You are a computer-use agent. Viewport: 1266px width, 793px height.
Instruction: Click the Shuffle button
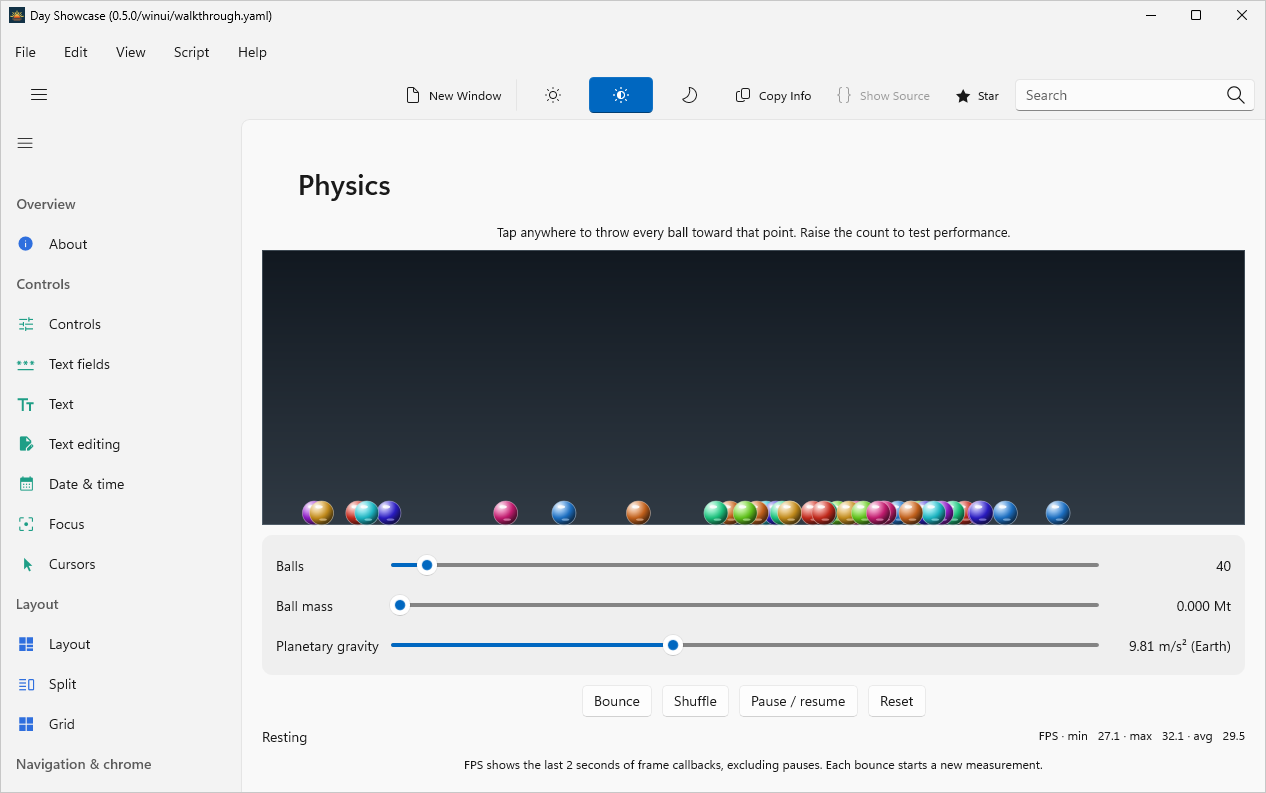[x=695, y=701]
